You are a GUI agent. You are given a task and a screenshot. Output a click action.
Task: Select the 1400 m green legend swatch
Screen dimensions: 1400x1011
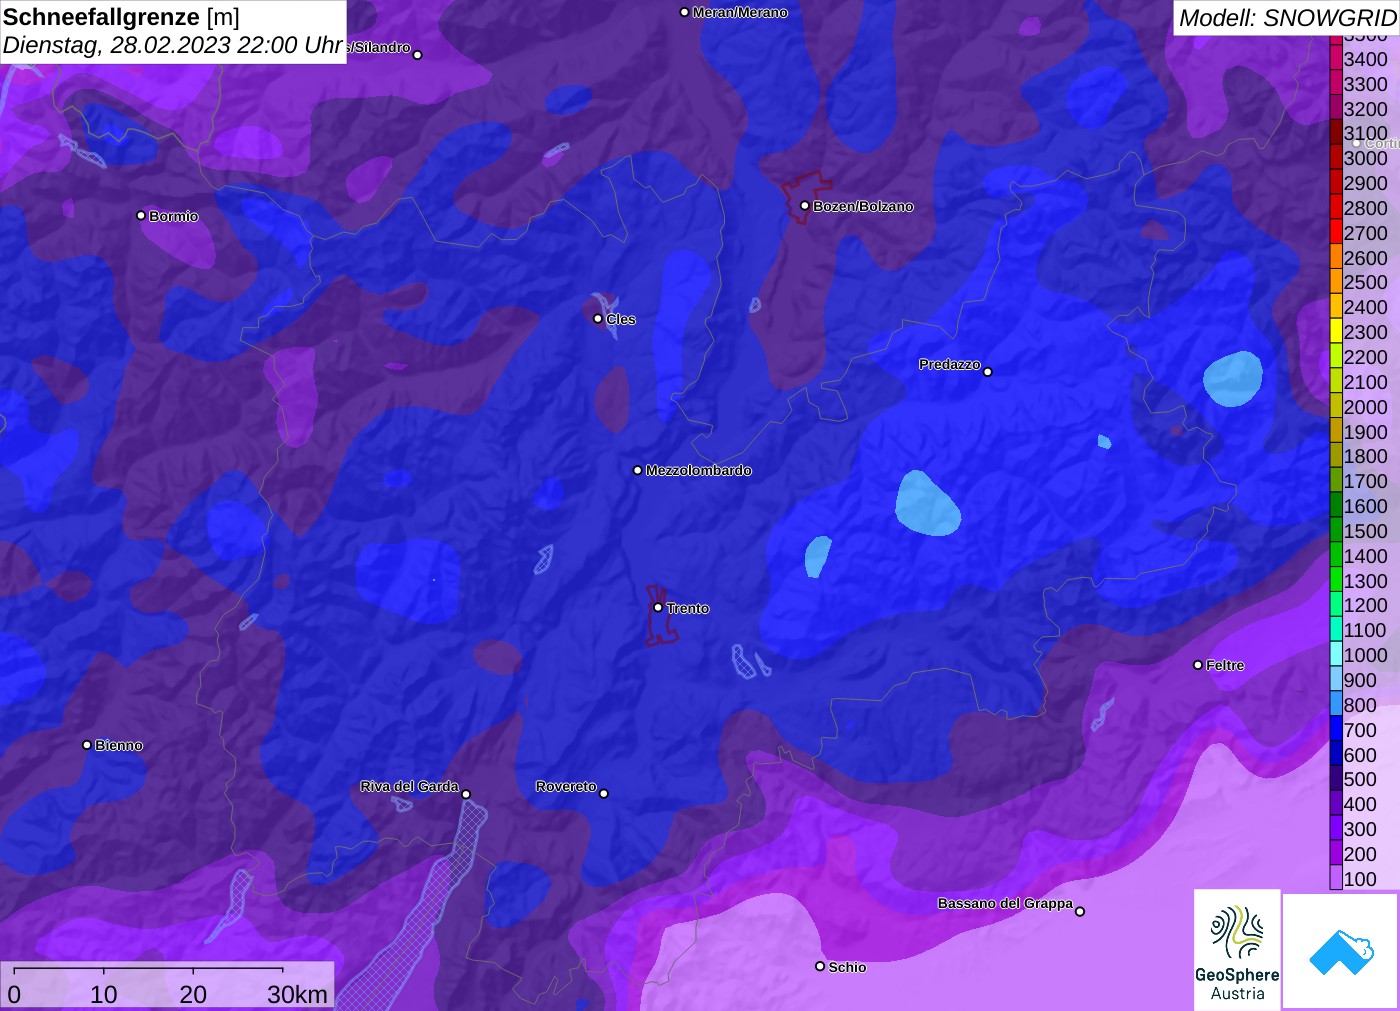tap(1336, 556)
